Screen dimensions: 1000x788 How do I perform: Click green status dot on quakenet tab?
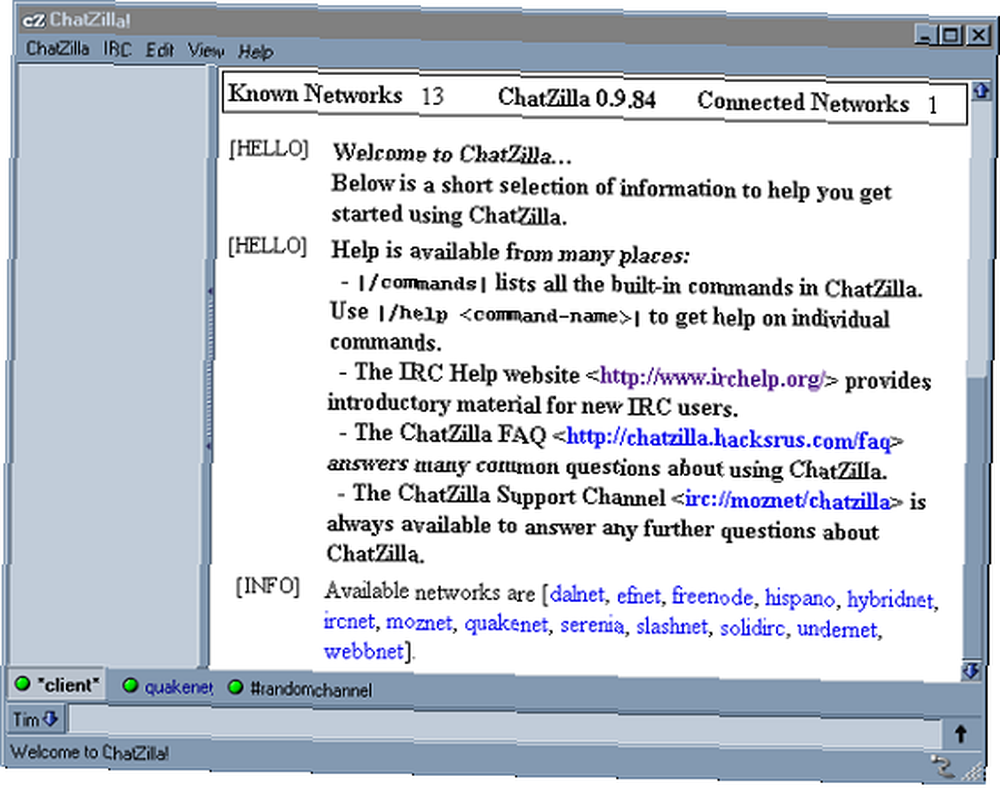[131, 685]
